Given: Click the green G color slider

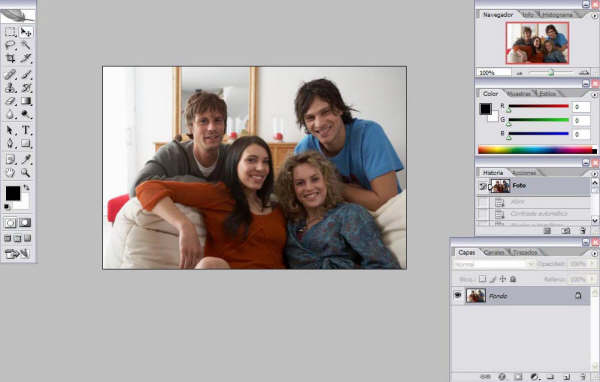Looking at the screenshot, I should tap(538, 120).
